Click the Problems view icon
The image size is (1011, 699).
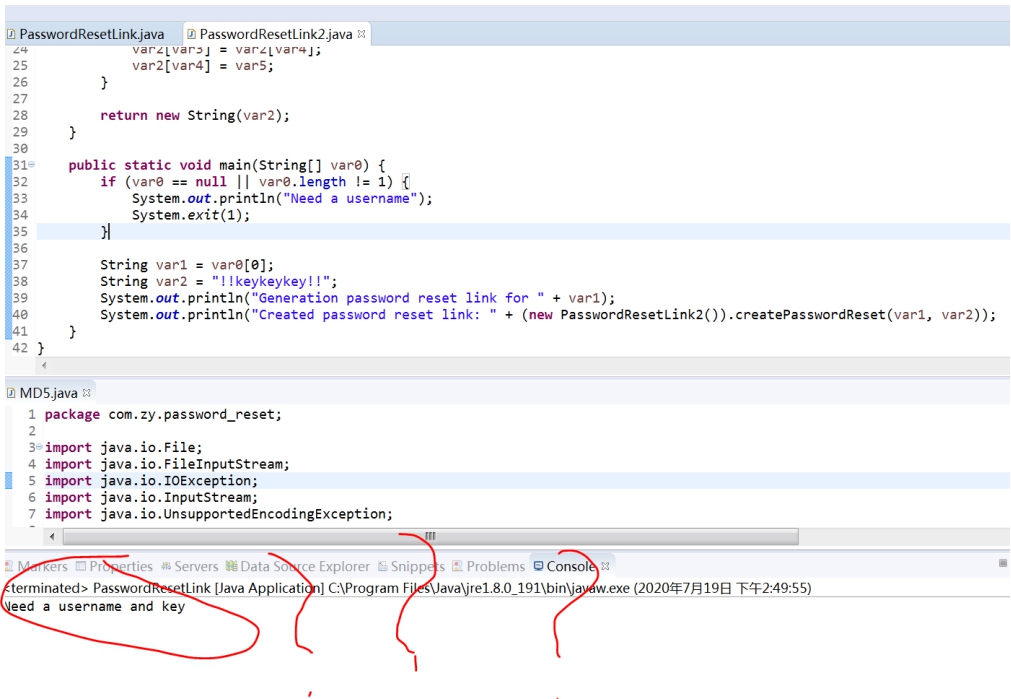(x=457, y=566)
